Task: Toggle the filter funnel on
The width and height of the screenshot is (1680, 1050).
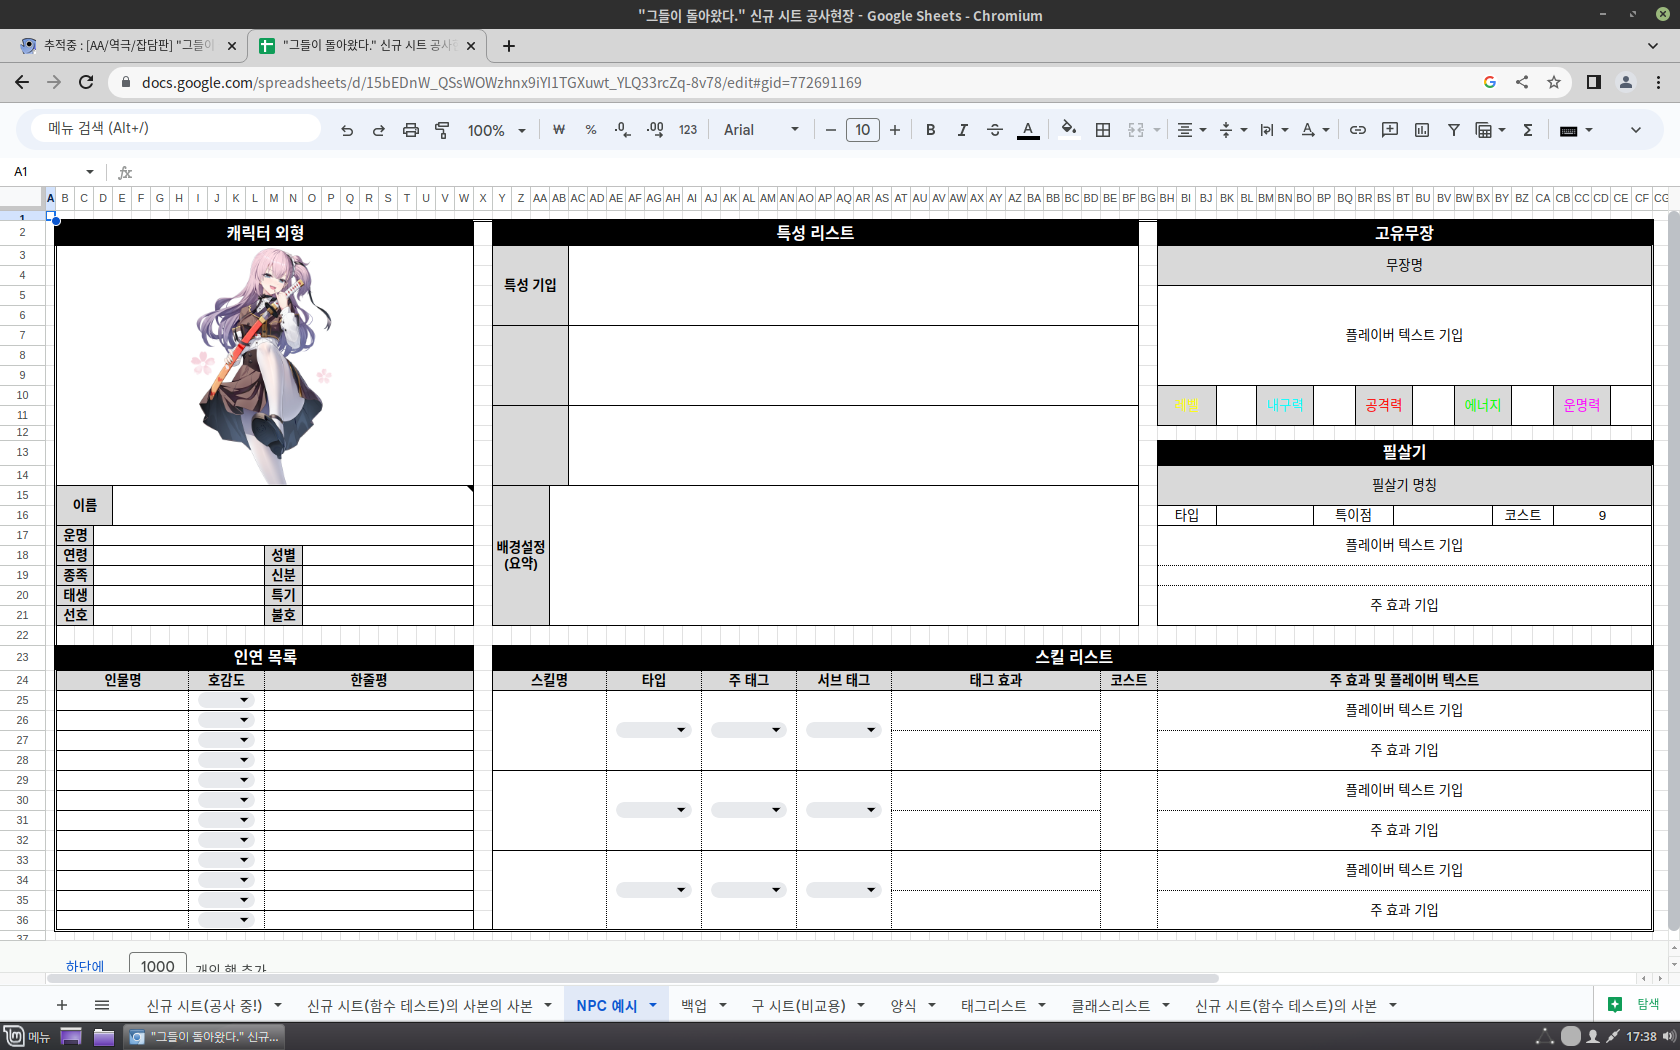Action: coord(1453,130)
